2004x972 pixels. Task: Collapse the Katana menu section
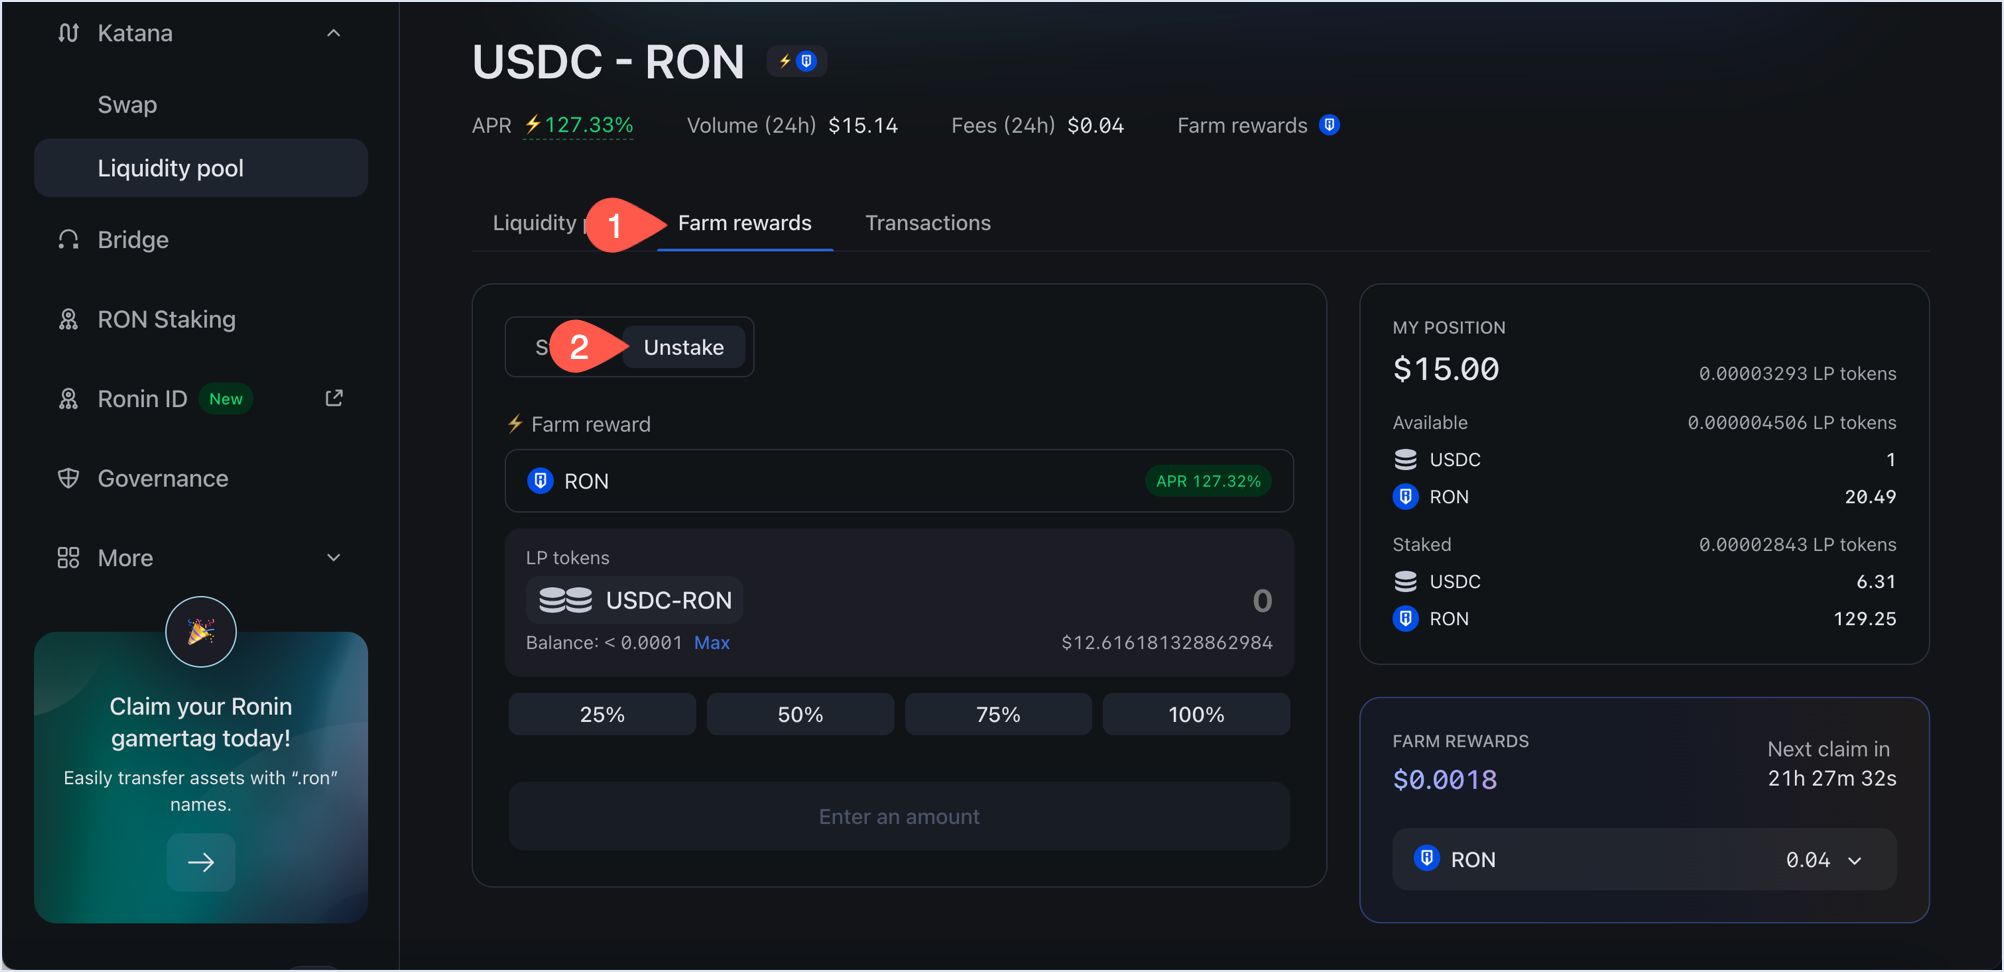334,33
